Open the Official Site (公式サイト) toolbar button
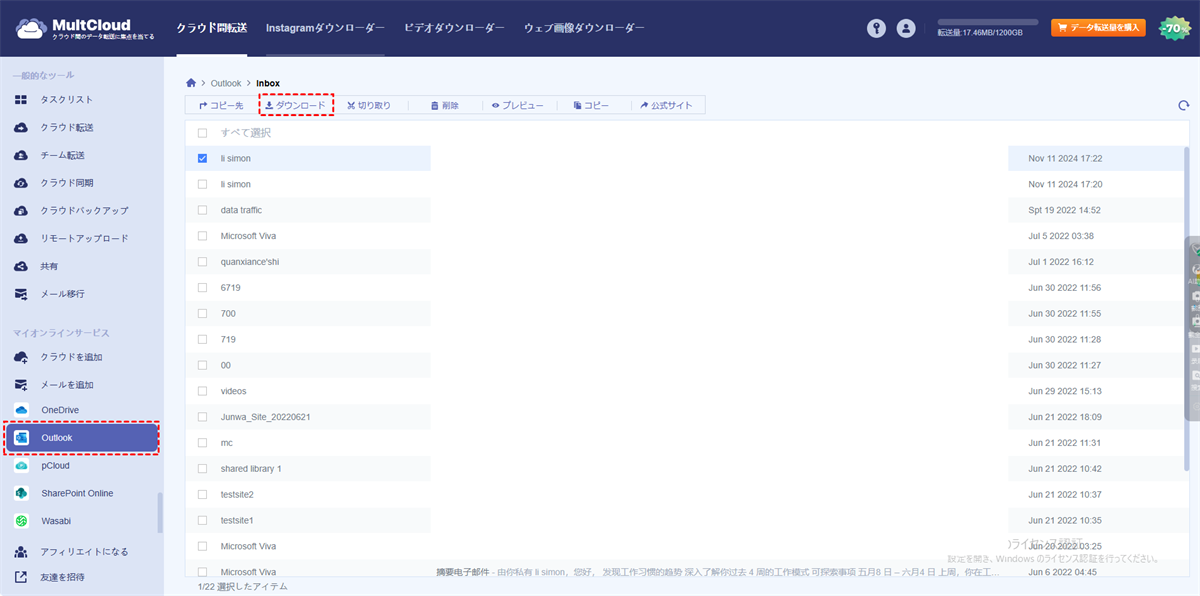Image resolution: width=1200 pixels, height=596 pixels. pyautogui.click(x=667, y=105)
